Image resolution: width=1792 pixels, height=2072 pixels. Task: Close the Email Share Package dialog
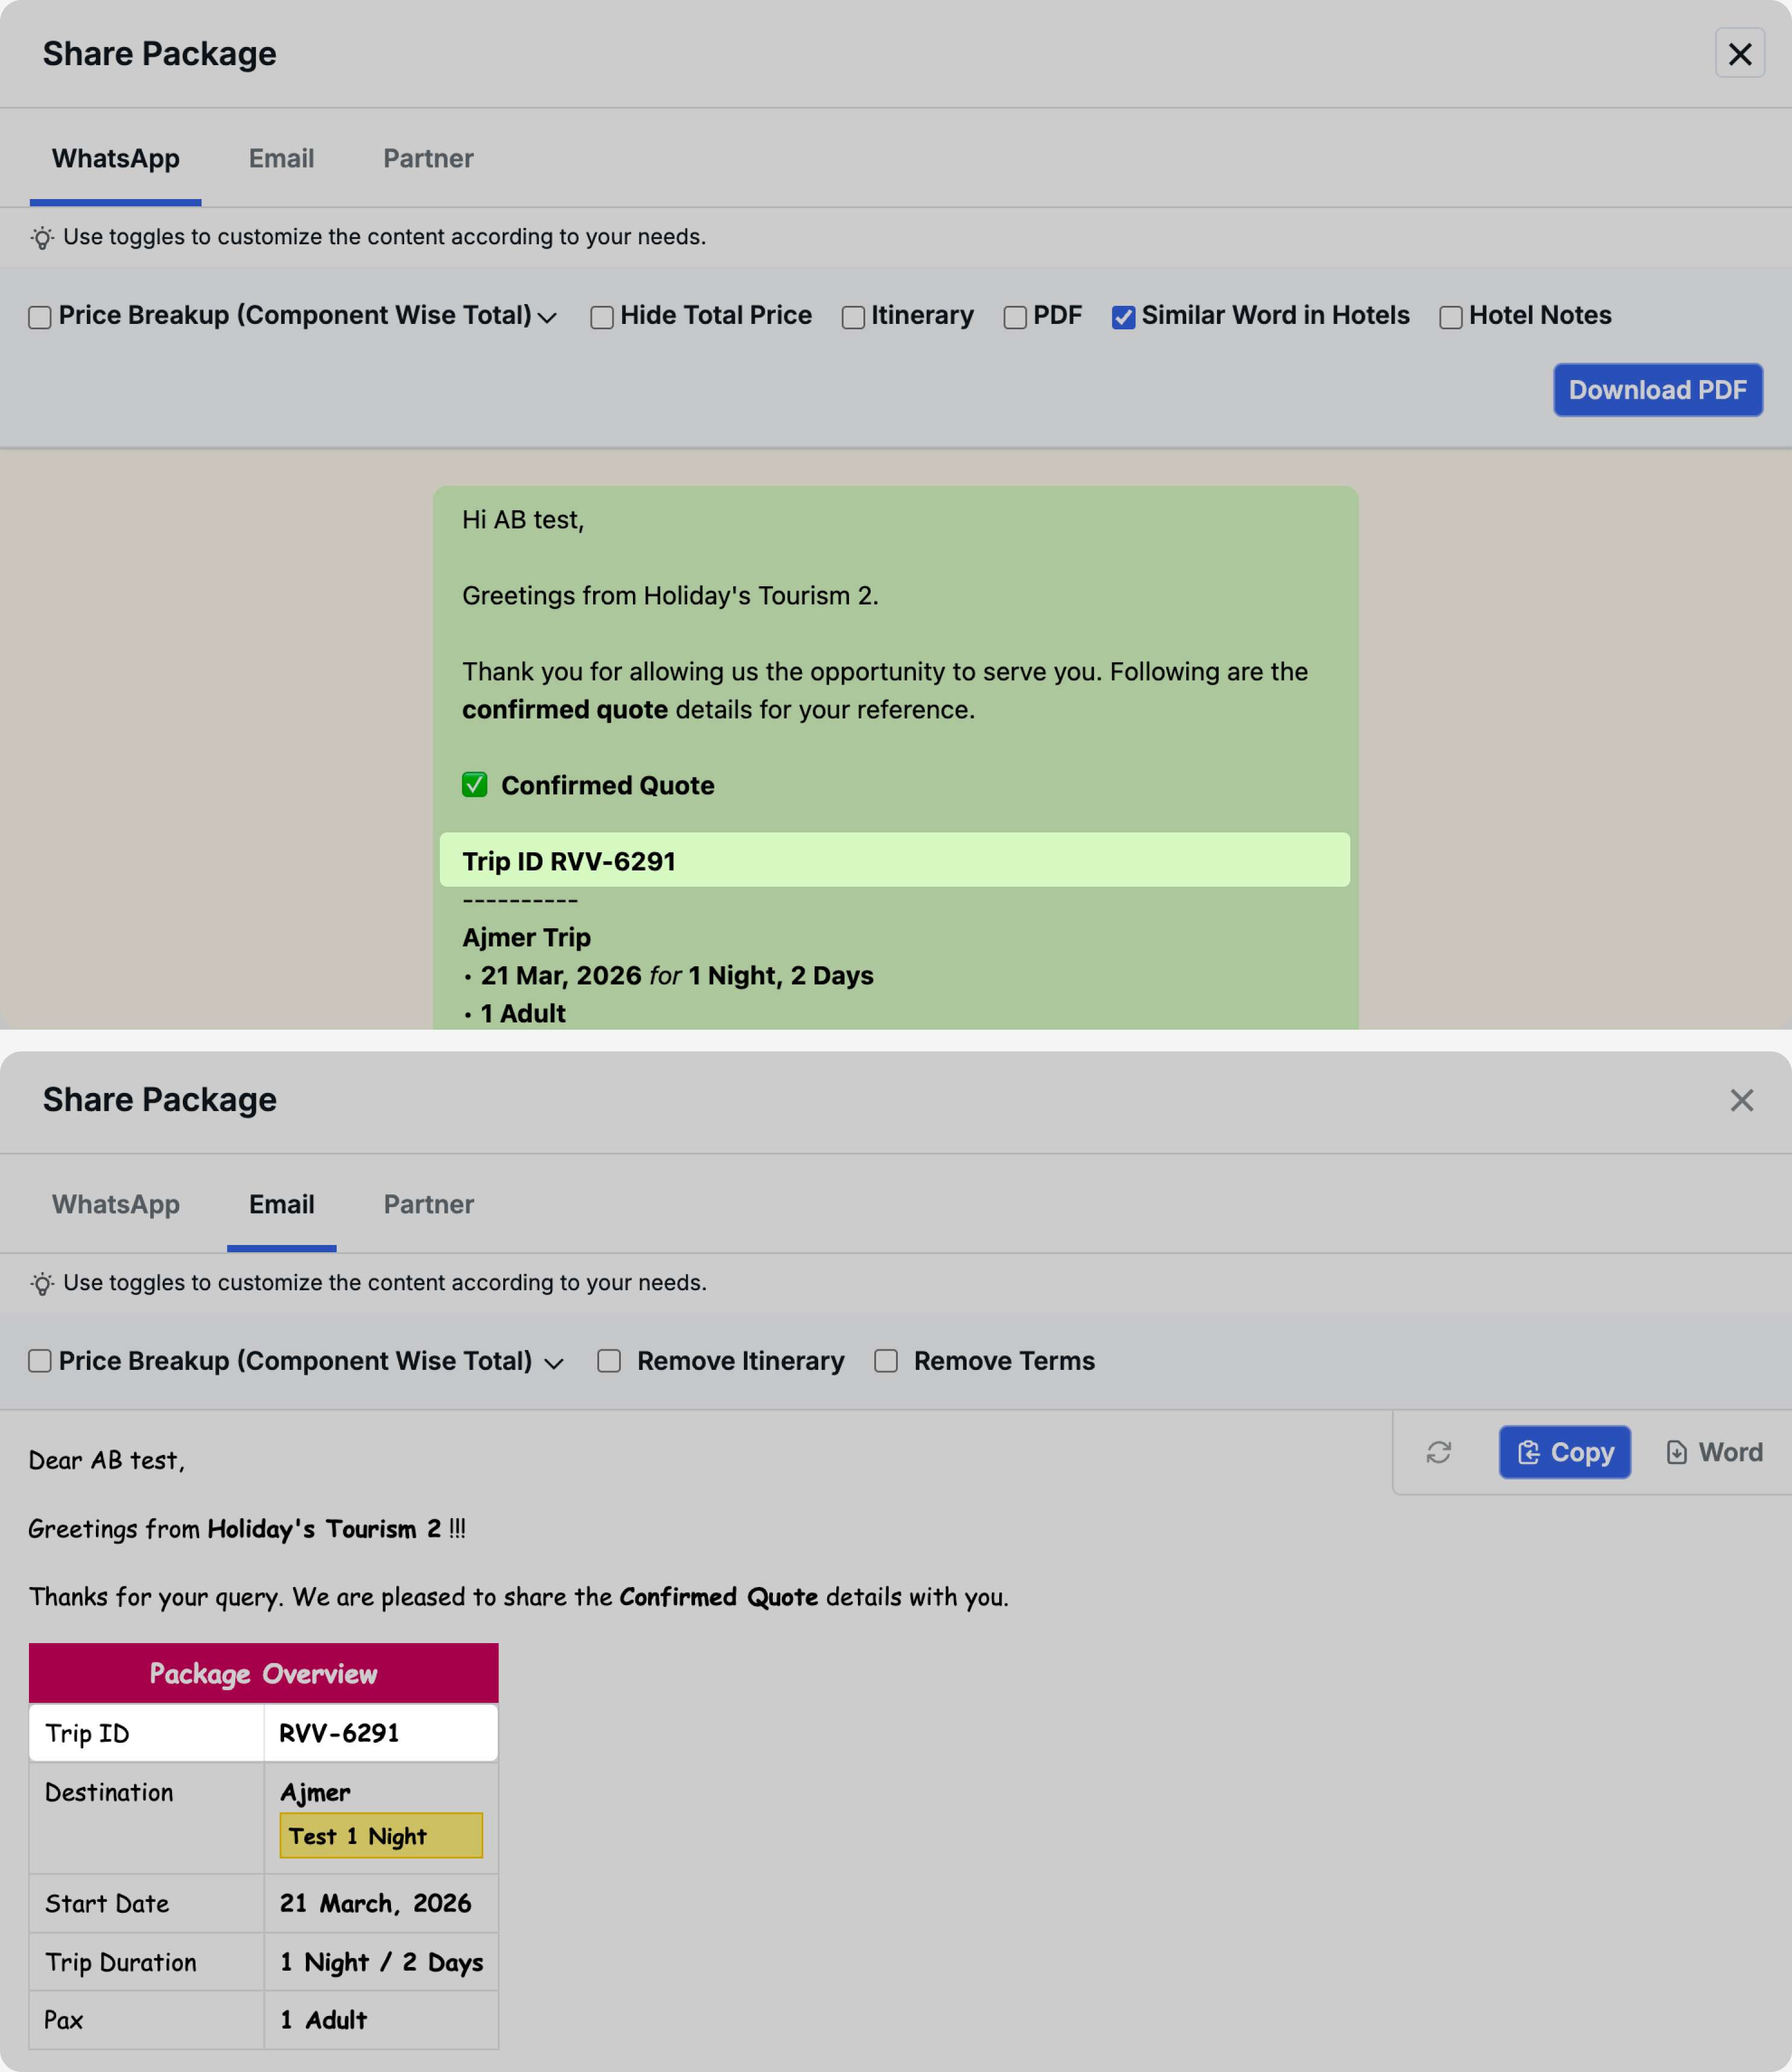pos(1741,1100)
